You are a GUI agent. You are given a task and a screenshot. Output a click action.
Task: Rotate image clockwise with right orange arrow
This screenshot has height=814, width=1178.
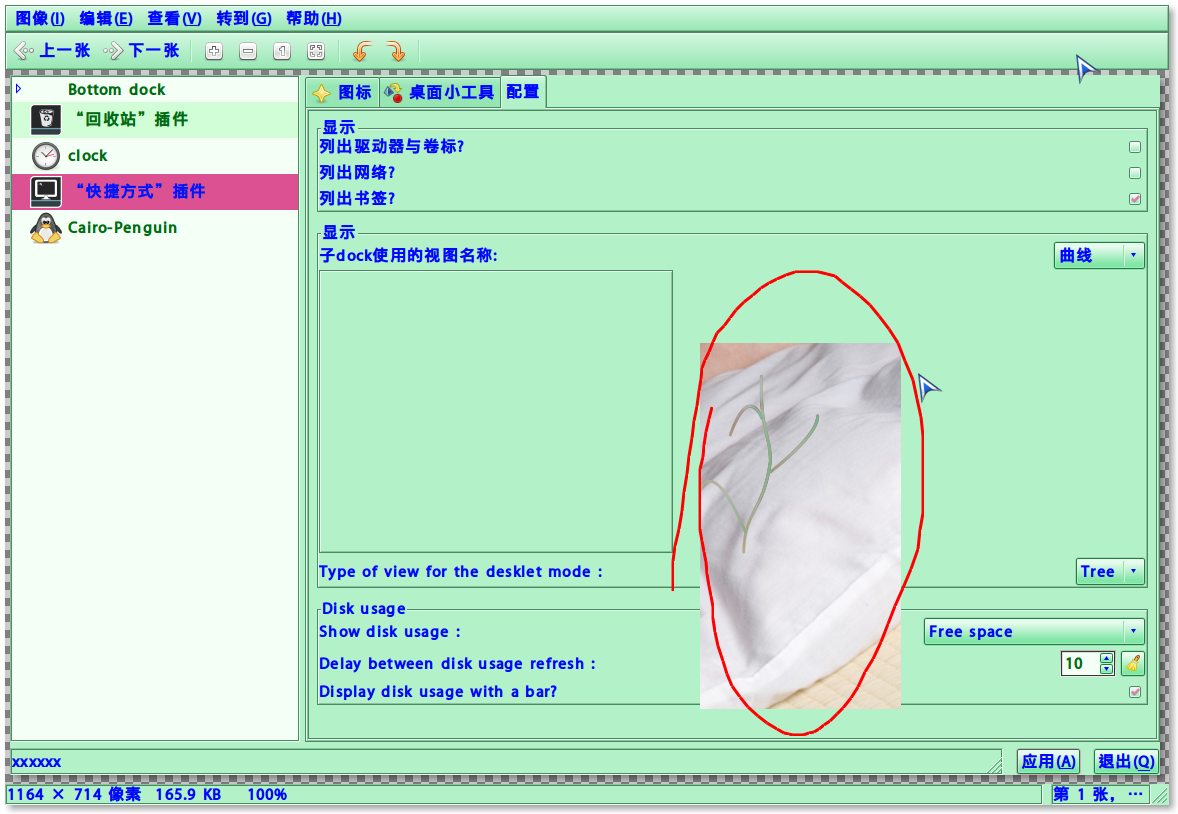point(396,51)
